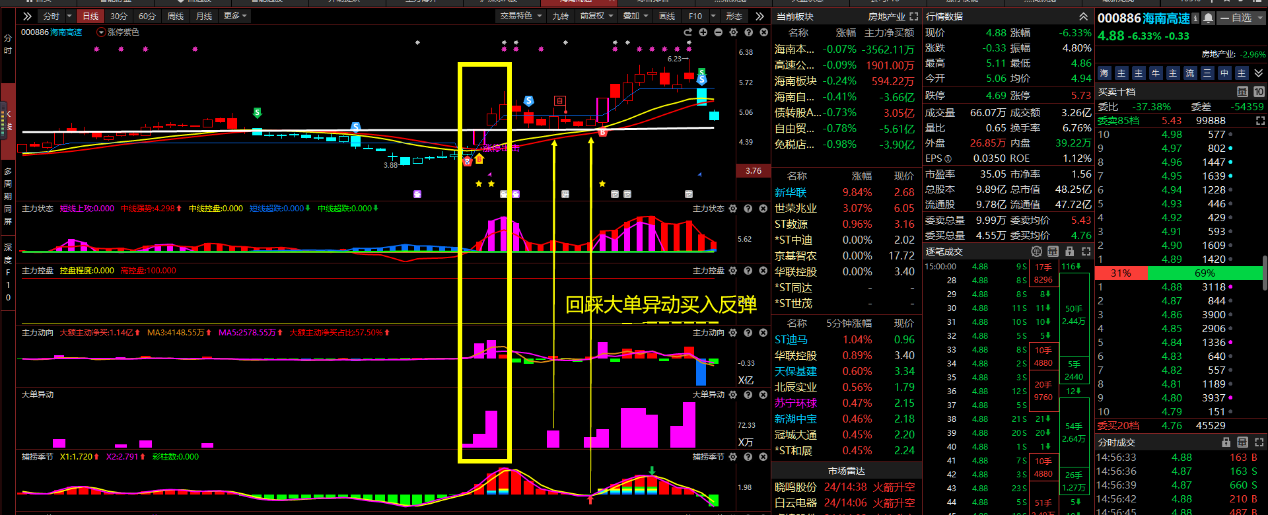Click 晓鸣股份 in 市场雷达 list
The width and height of the screenshot is (1268, 515).
pyautogui.click(x=795, y=487)
